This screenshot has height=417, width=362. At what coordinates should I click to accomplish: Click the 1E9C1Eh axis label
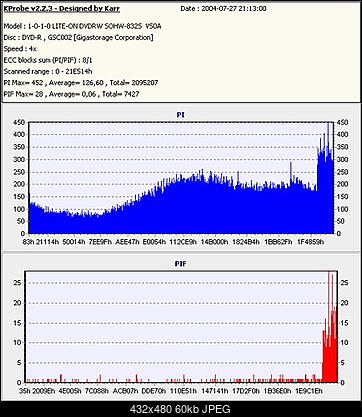pos(308,391)
